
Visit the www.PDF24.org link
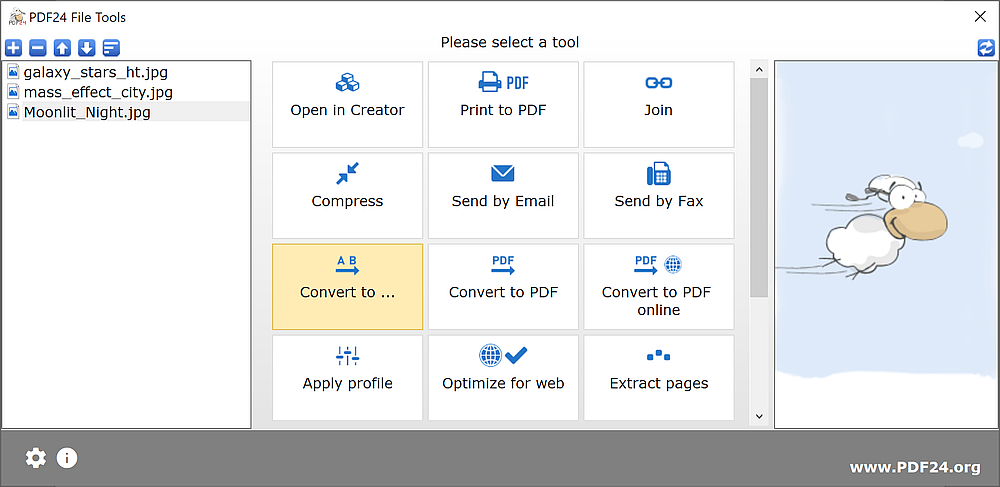(915, 467)
